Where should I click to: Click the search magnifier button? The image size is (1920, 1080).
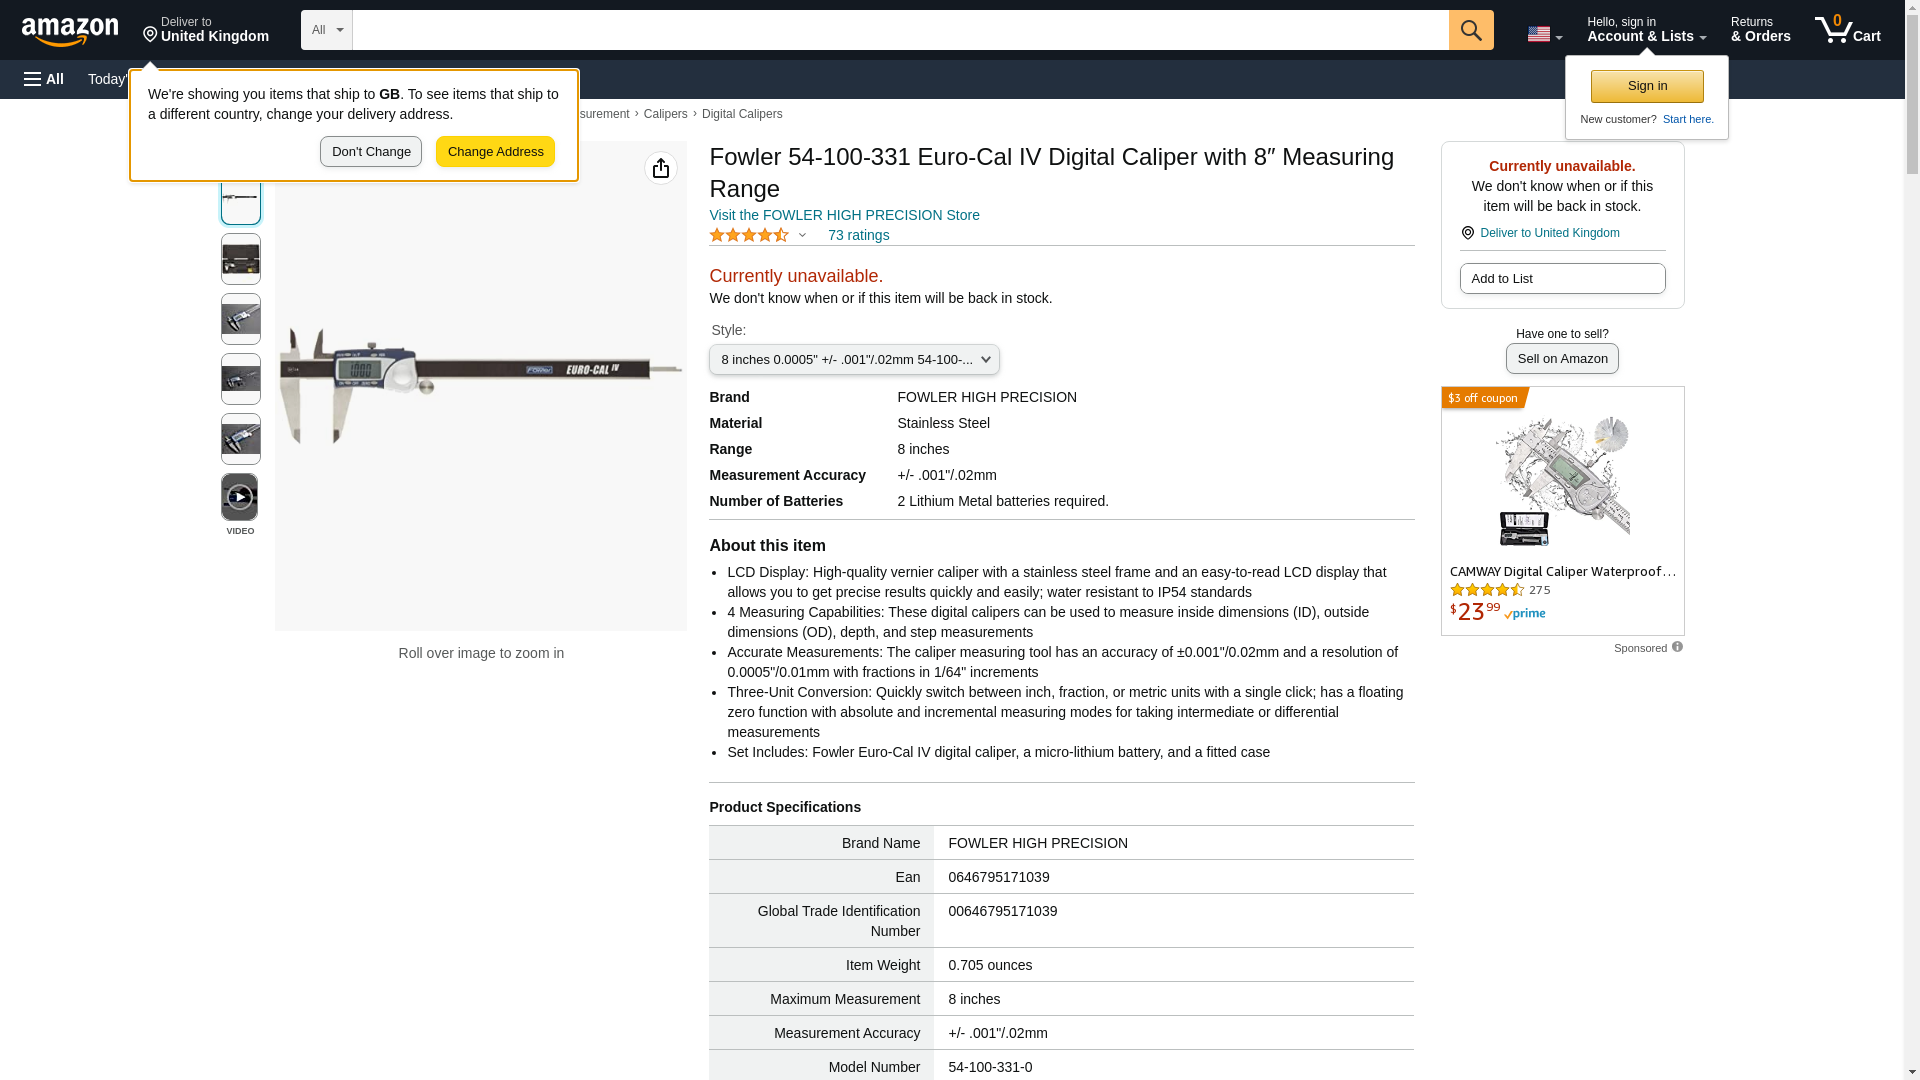1470,30
